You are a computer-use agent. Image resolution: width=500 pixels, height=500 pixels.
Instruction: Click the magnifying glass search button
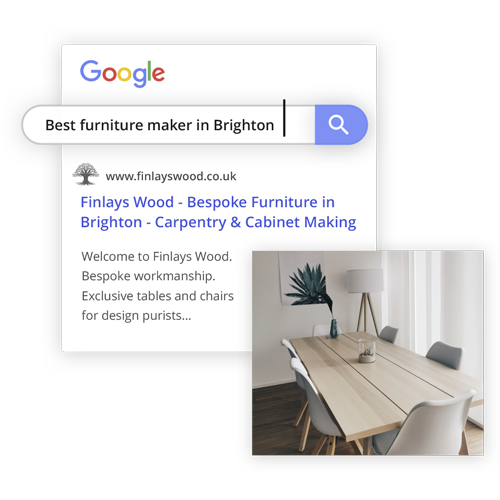tap(341, 125)
